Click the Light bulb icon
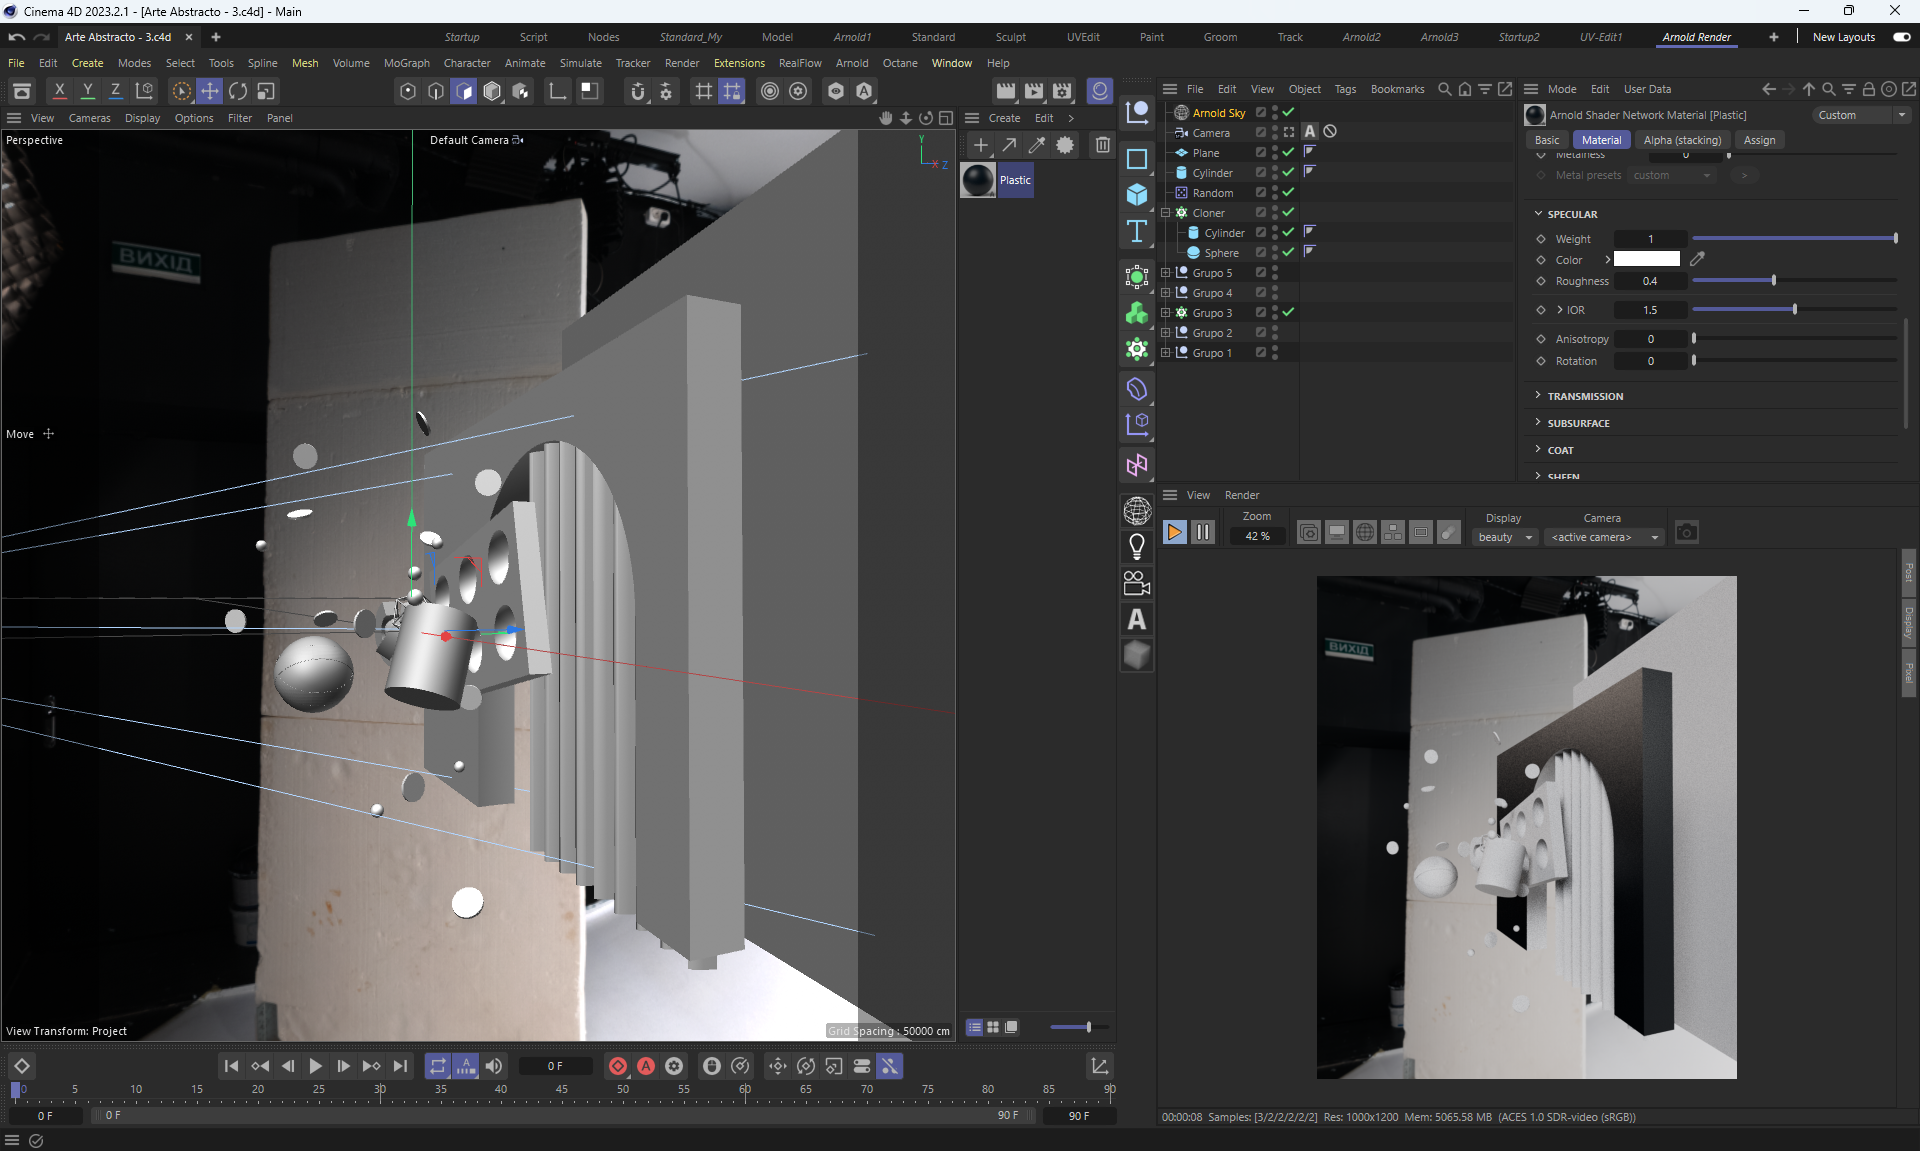Viewport: 1920px width, 1151px height. point(1137,546)
